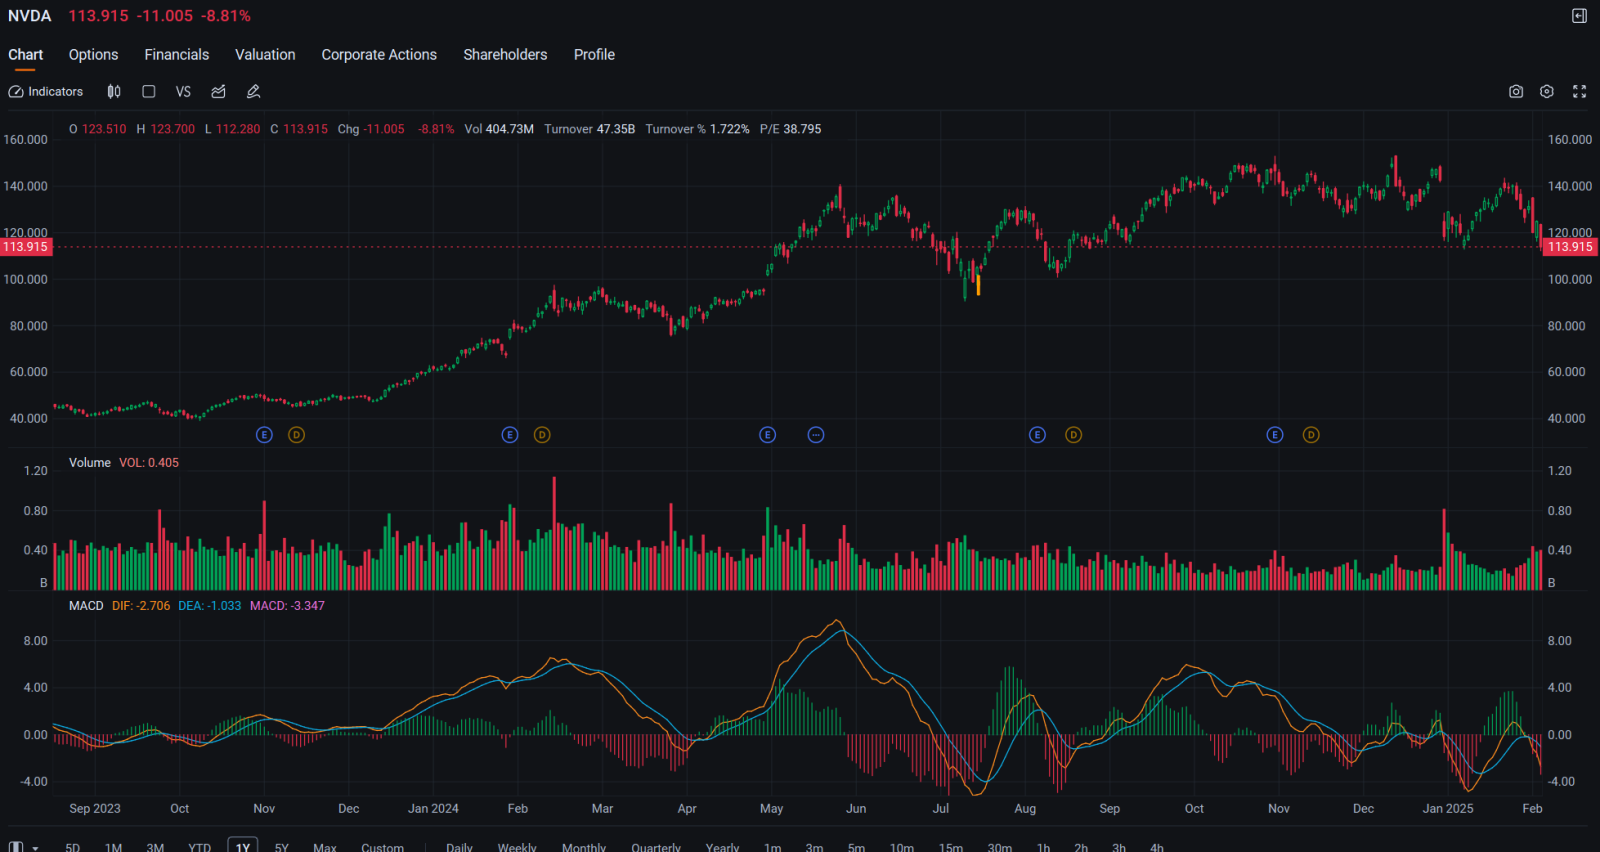The image size is (1600, 852).
Task: Click the dividend D marker near Nov 2023
Action: [296, 435]
